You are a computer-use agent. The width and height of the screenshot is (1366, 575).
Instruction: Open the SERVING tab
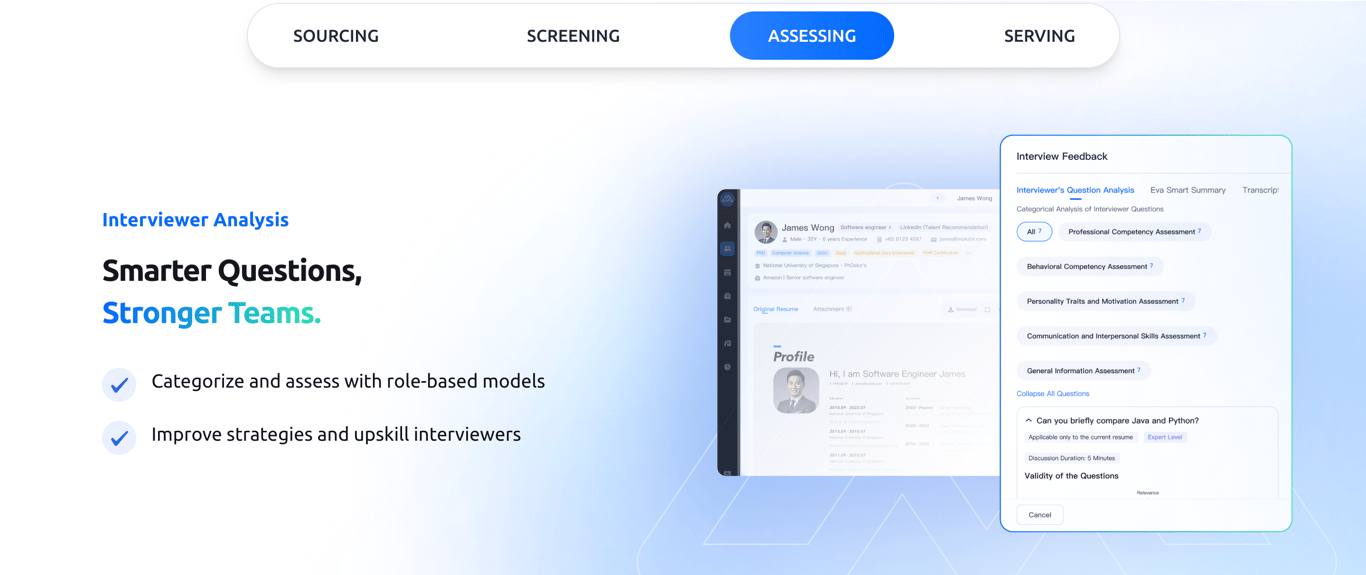click(1040, 36)
